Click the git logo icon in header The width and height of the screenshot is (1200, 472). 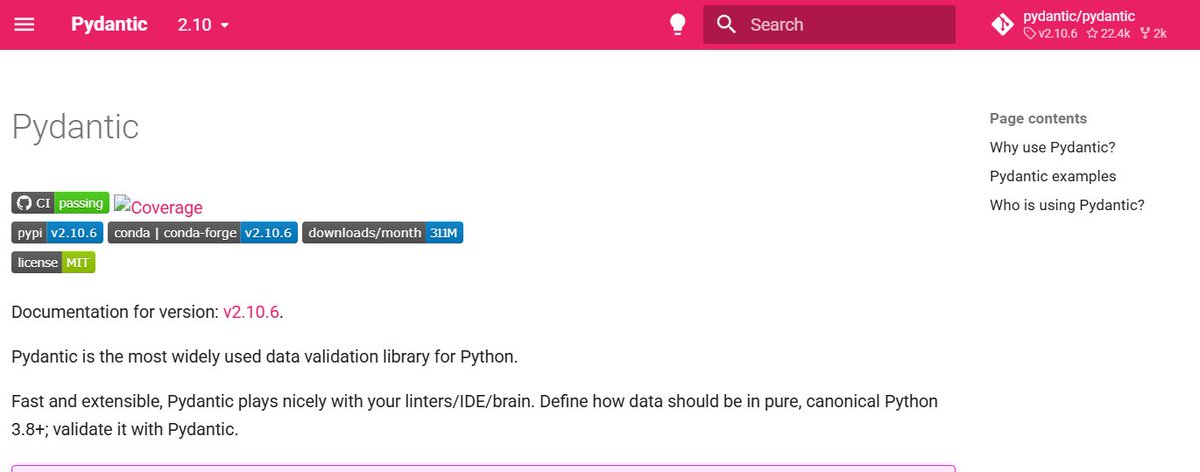click(1002, 24)
